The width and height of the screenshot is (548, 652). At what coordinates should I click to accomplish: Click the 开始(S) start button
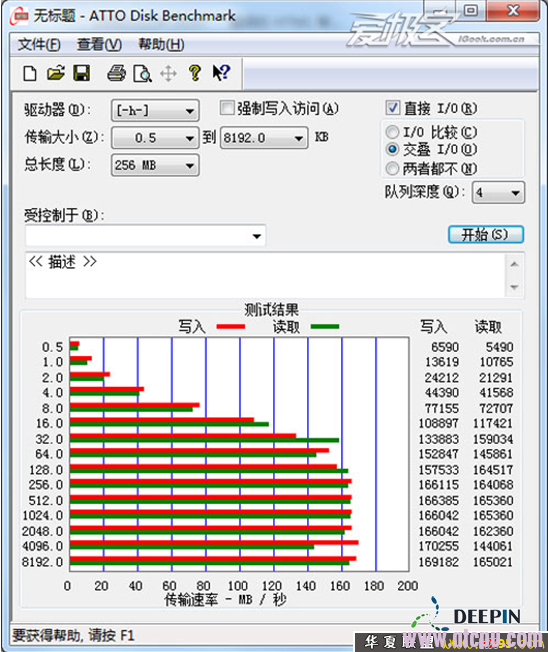486,235
